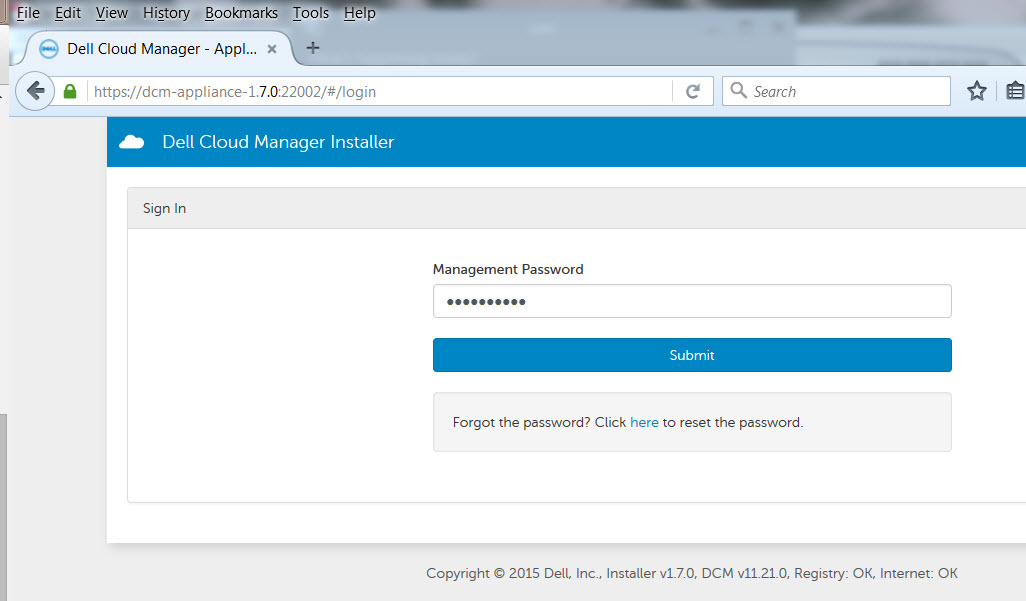The height and width of the screenshot is (601, 1026).
Task: Submit the management password
Action: (692, 355)
